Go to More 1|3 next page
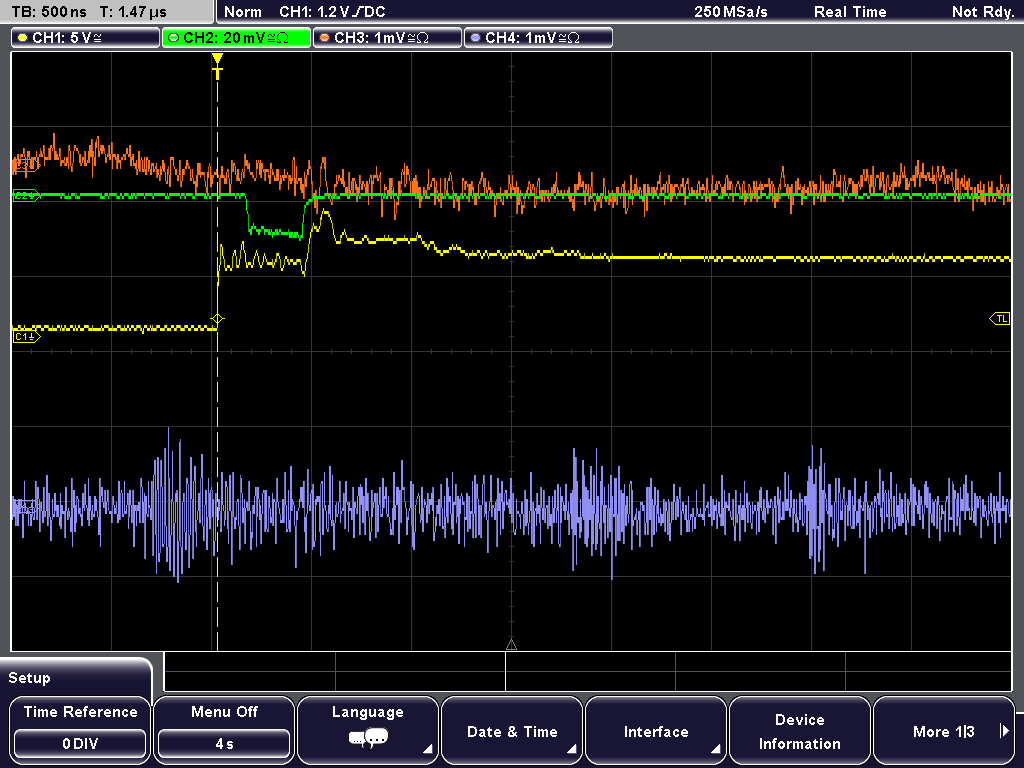Image resolution: width=1024 pixels, height=768 pixels. point(944,730)
